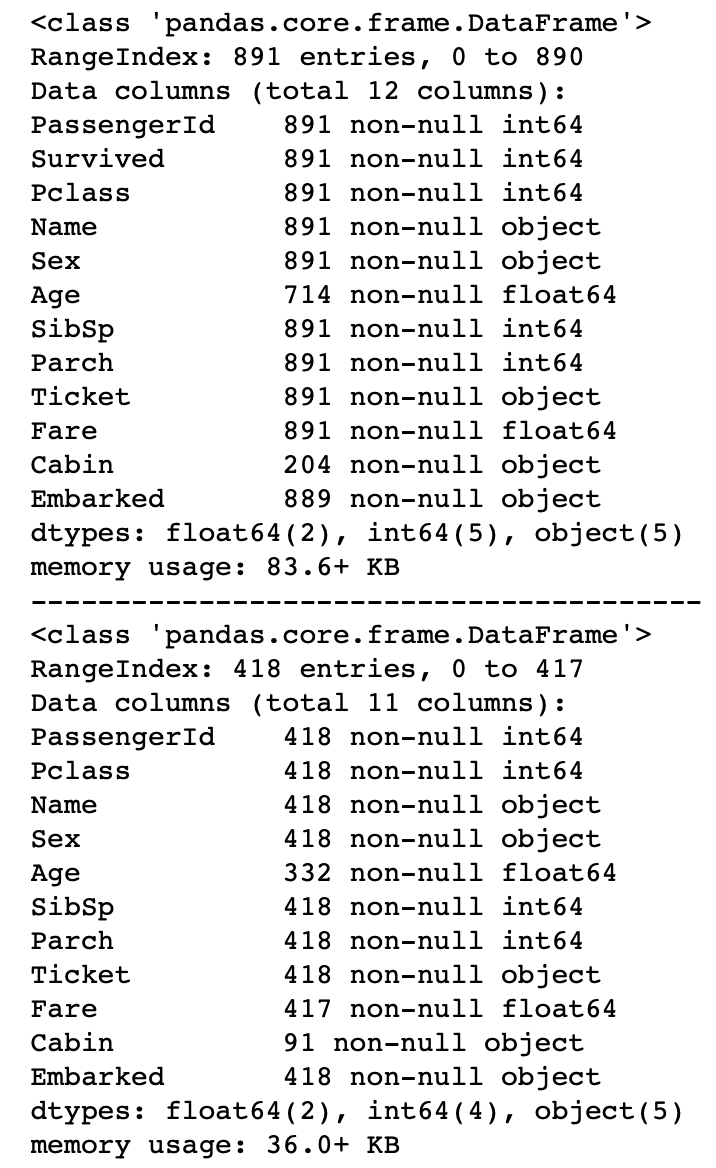Click the 'PassengerId' label with 418 non-null
Screen dimensions: 716x1168
(122, 737)
